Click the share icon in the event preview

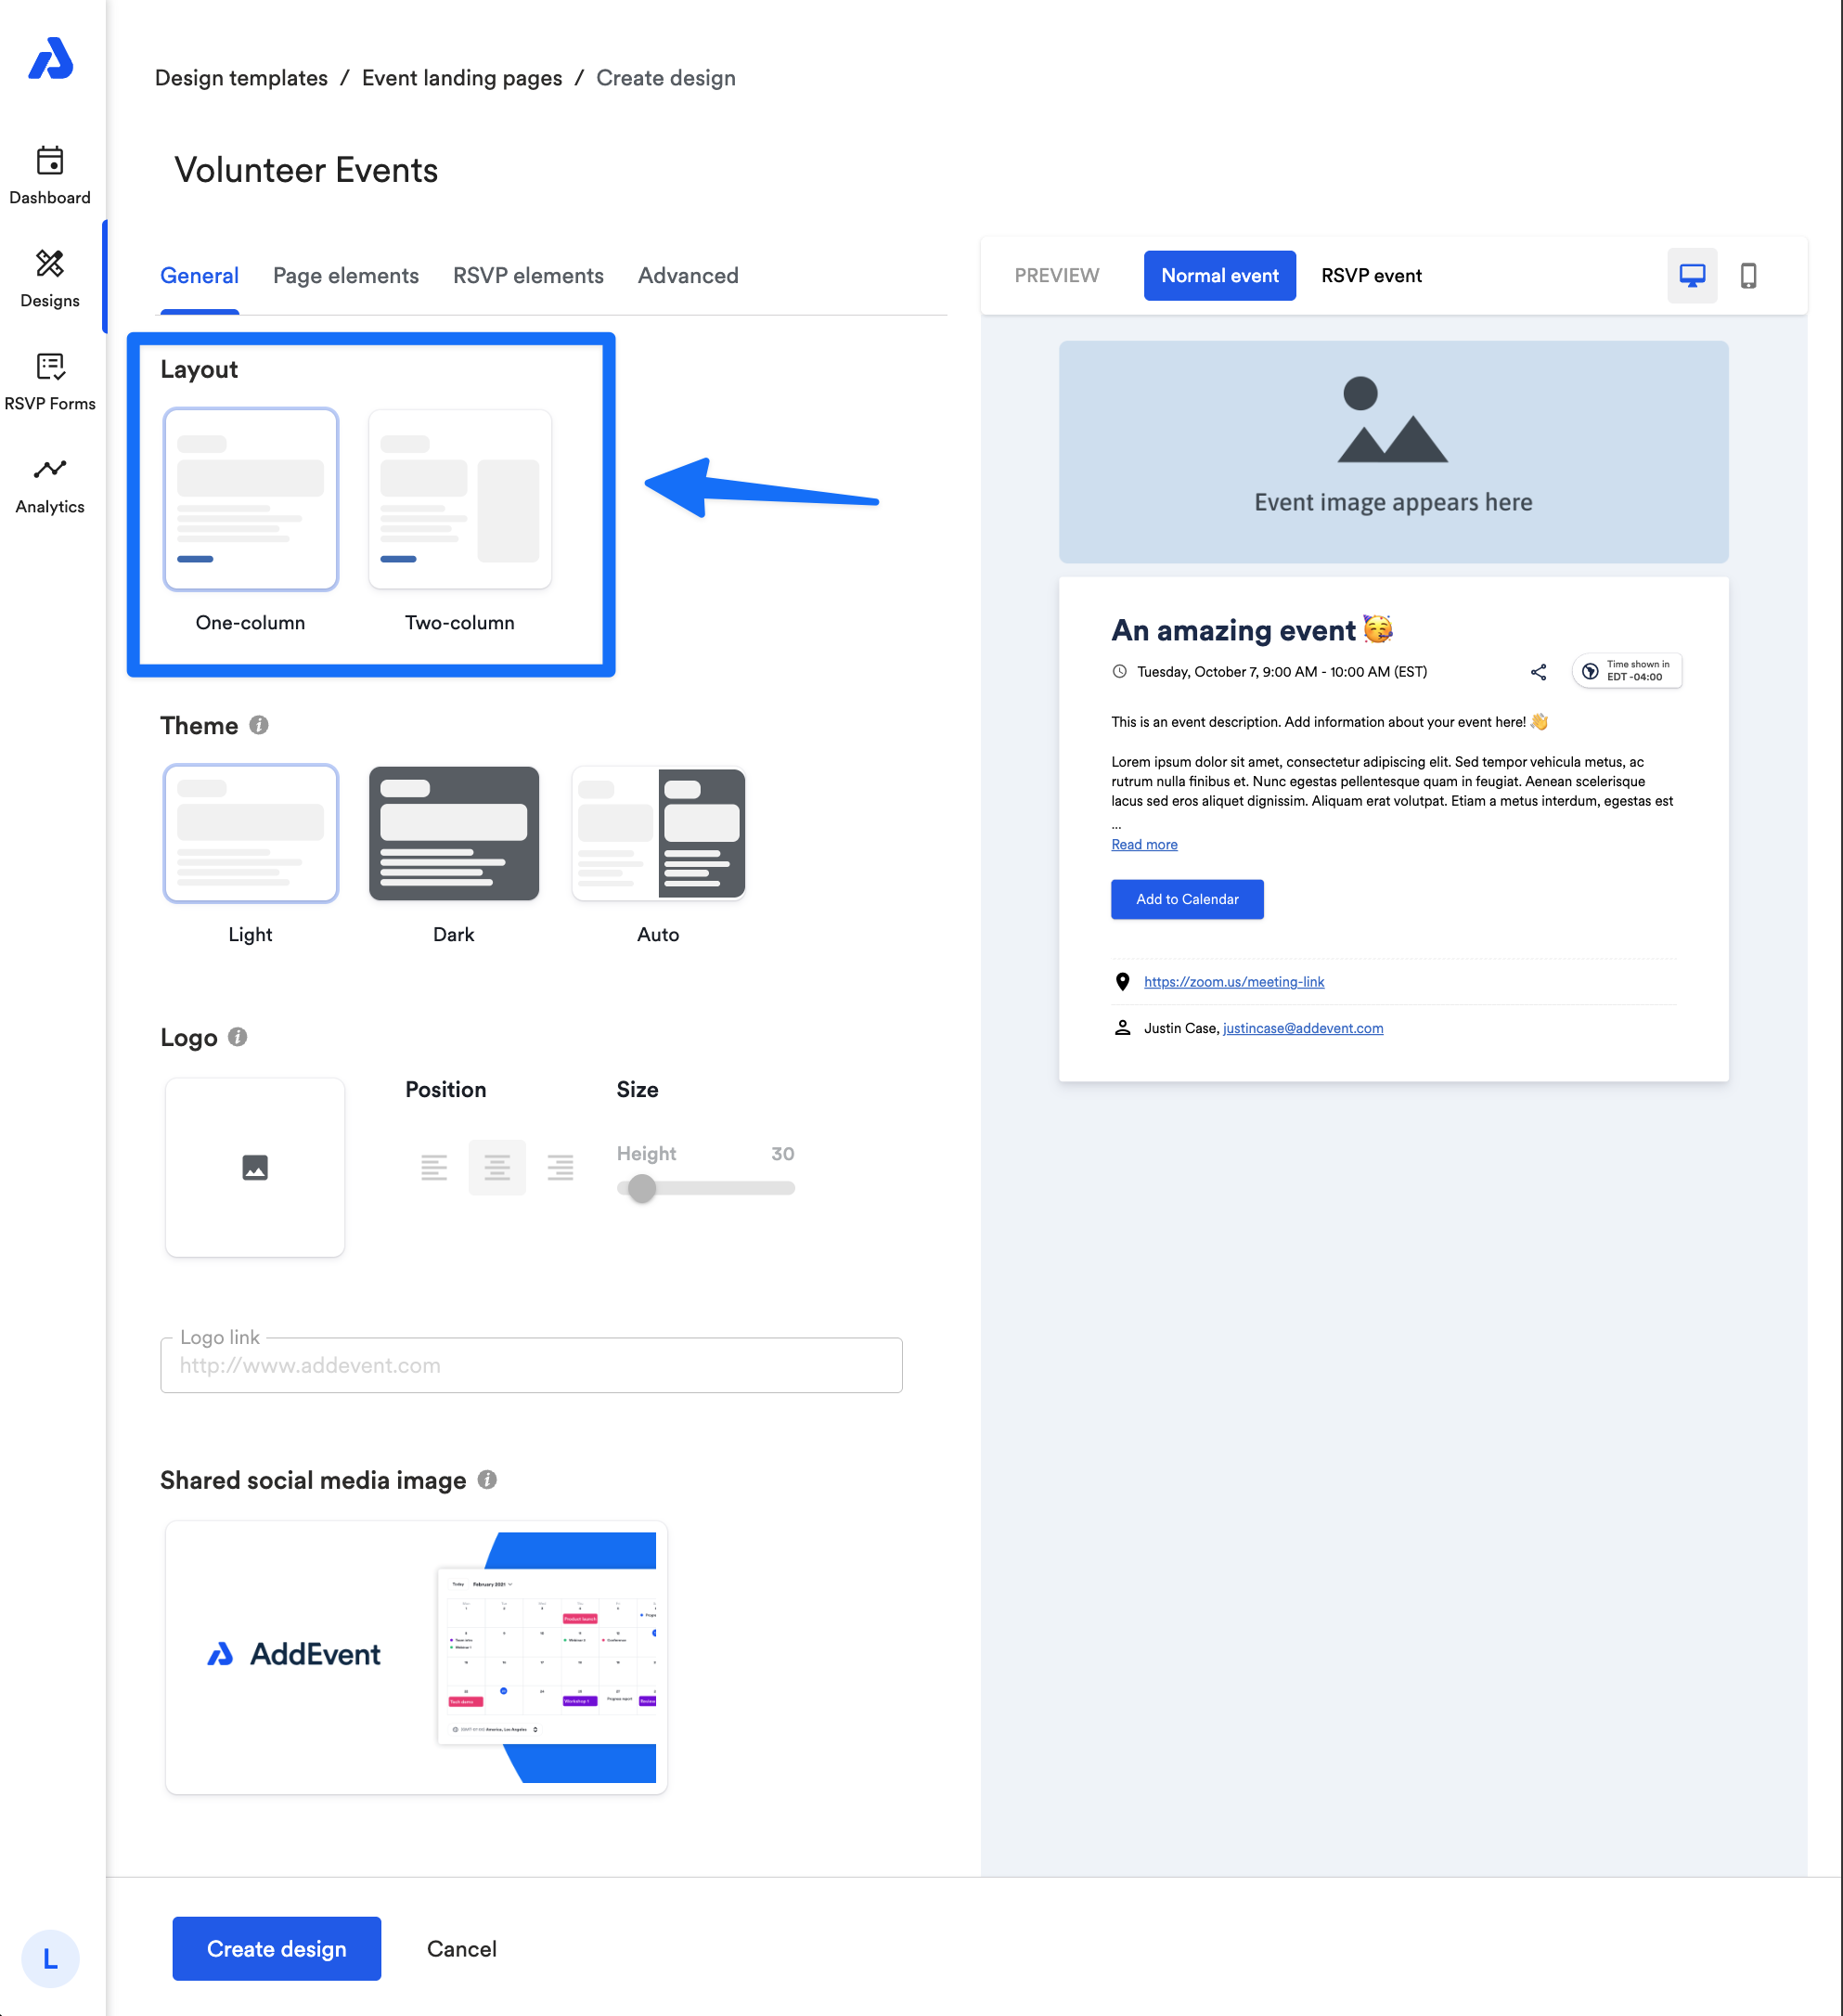1537,672
